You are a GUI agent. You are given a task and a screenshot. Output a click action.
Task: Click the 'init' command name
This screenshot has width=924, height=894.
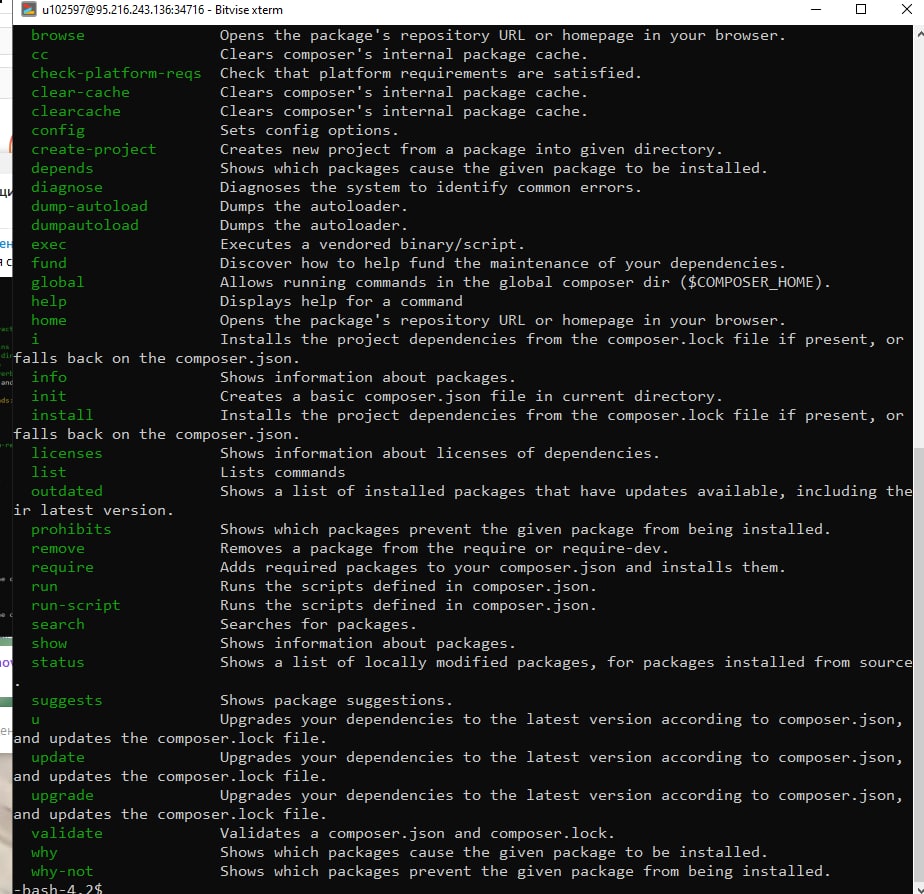[49, 396]
